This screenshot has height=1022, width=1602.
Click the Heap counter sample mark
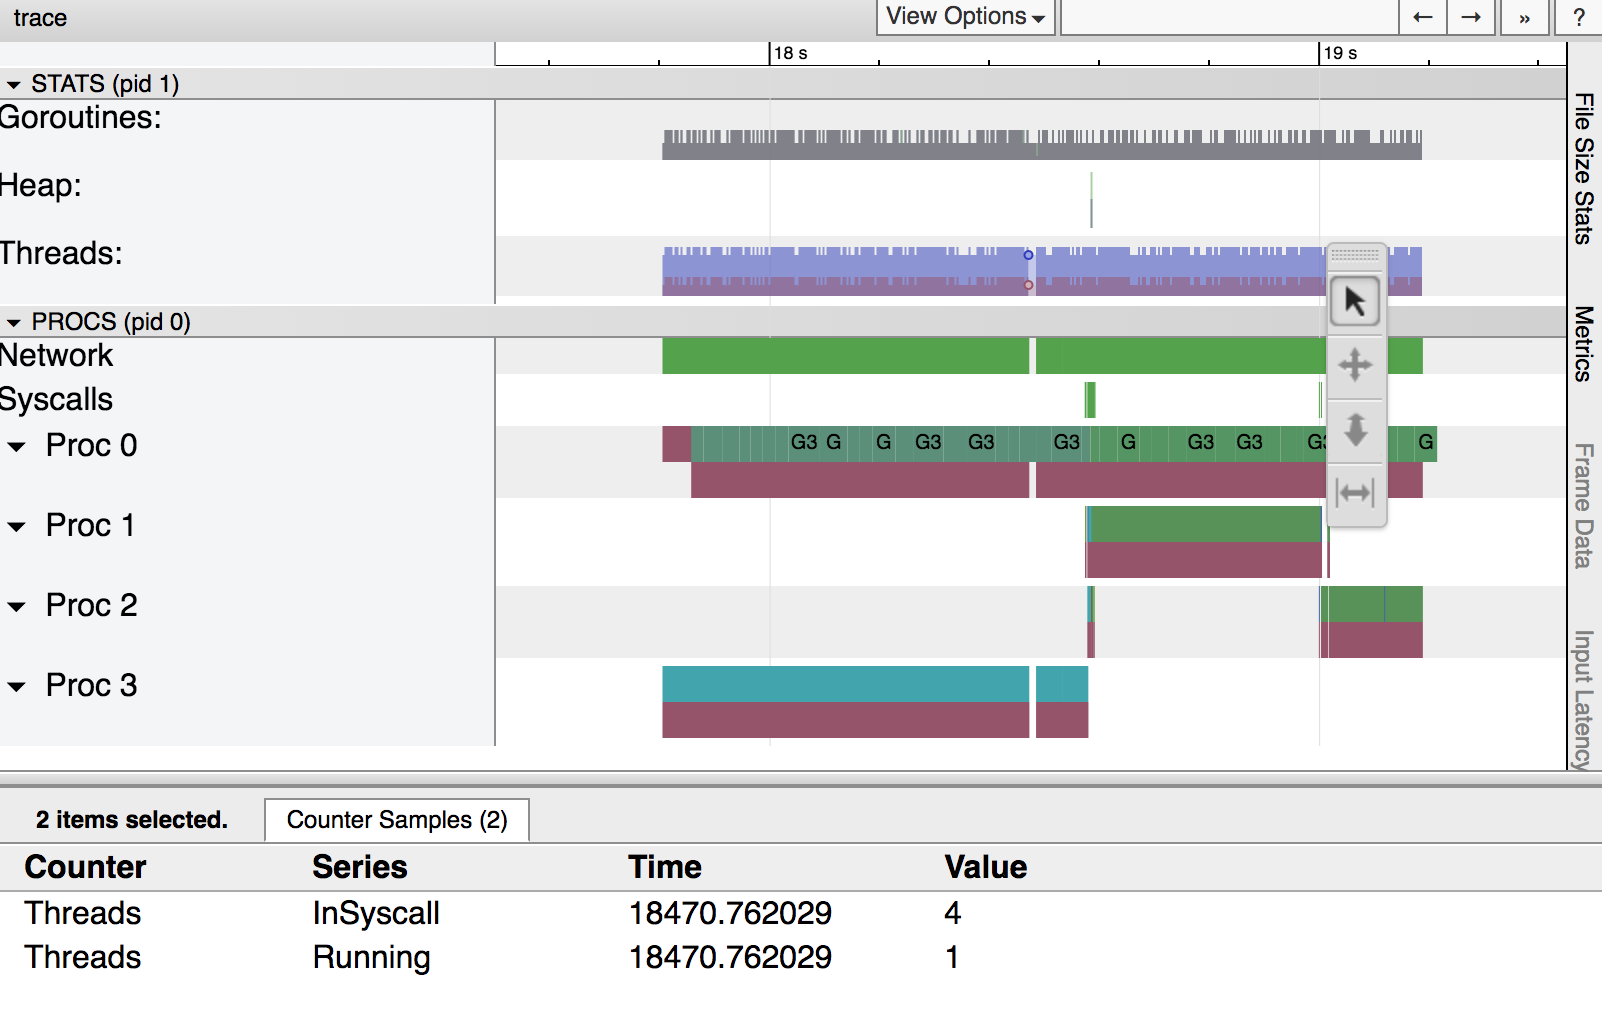click(1091, 199)
